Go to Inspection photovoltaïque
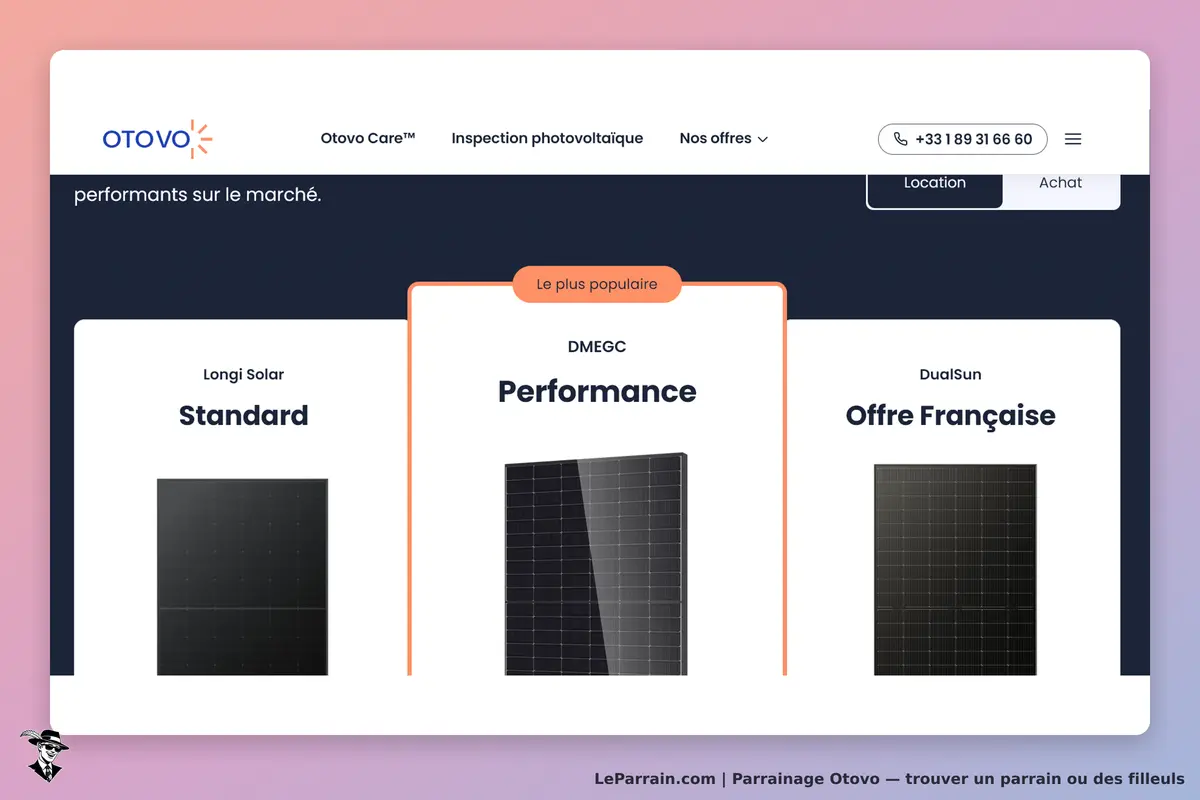Screen dimensions: 1200x800 pyautogui.click(x=547, y=139)
